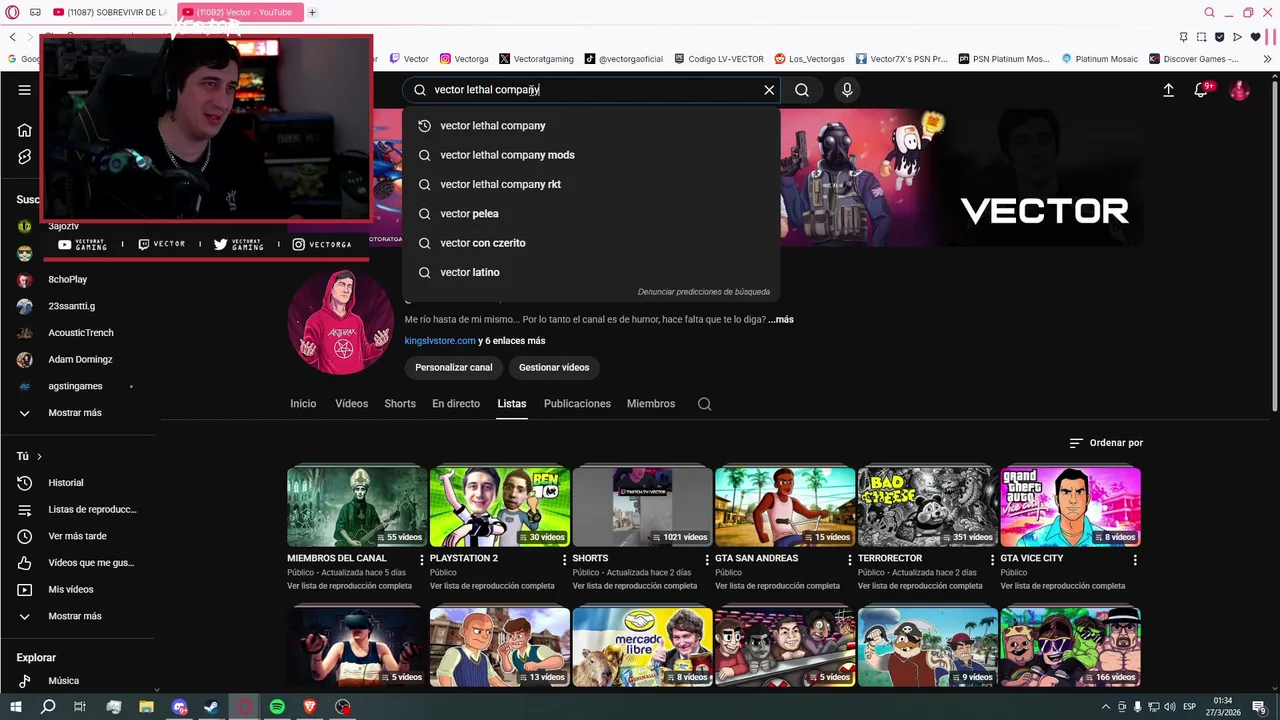The width and height of the screenshot is (1280, 720).
Task: Click Gestionar vídeos button
Action: (554, 367)
